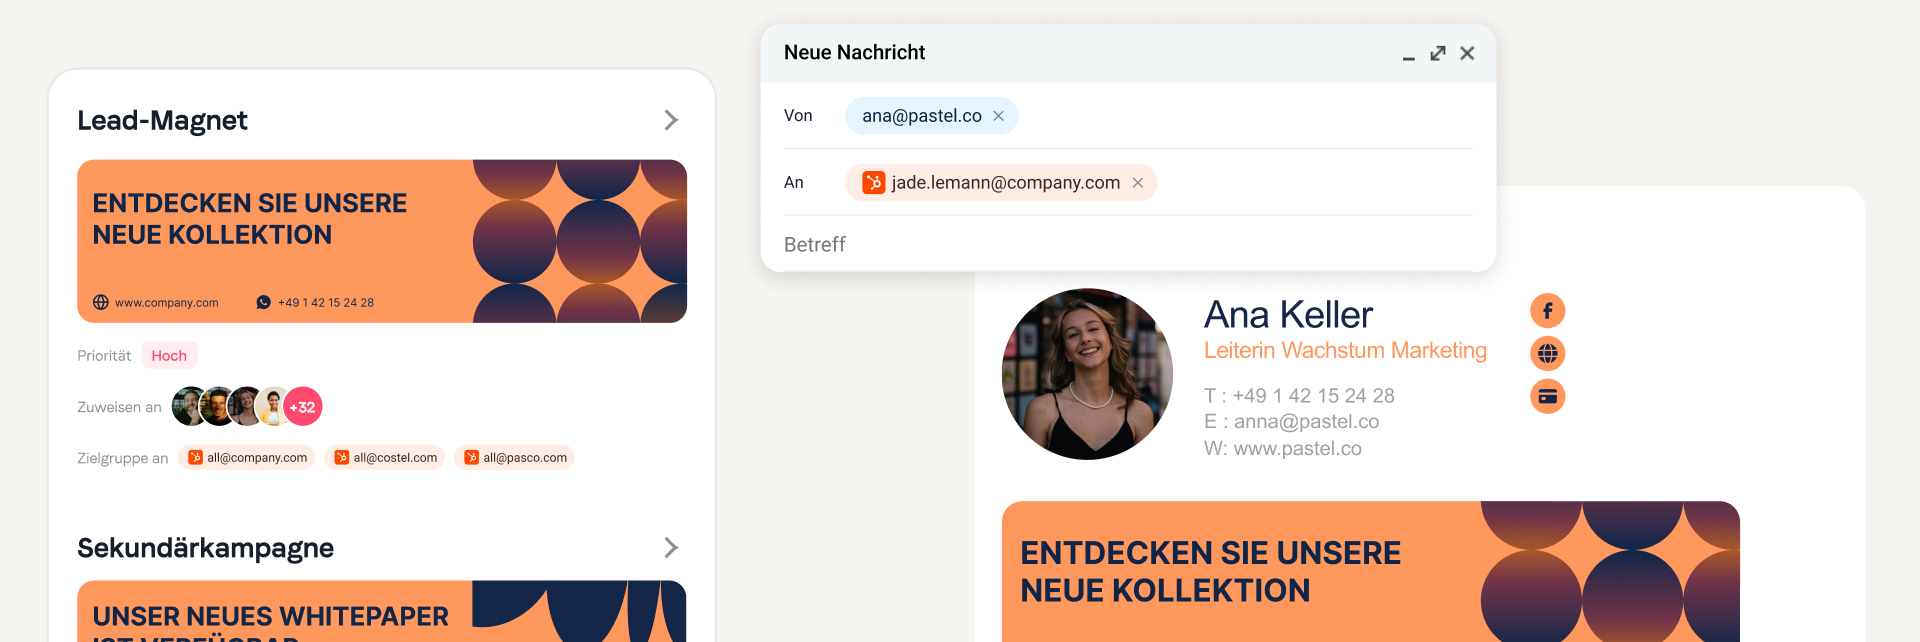1920x642 pixels.
Task: Open the Facebook icon in signature
Action: click(x=1547, y=311)
